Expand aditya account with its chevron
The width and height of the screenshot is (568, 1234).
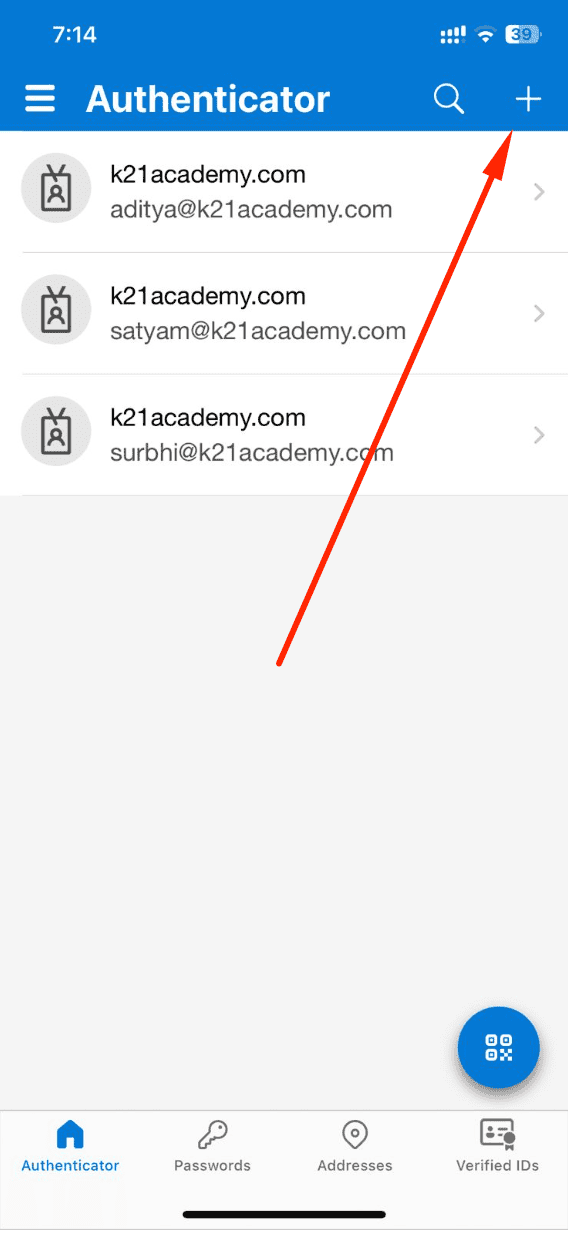tap(539, 192)
